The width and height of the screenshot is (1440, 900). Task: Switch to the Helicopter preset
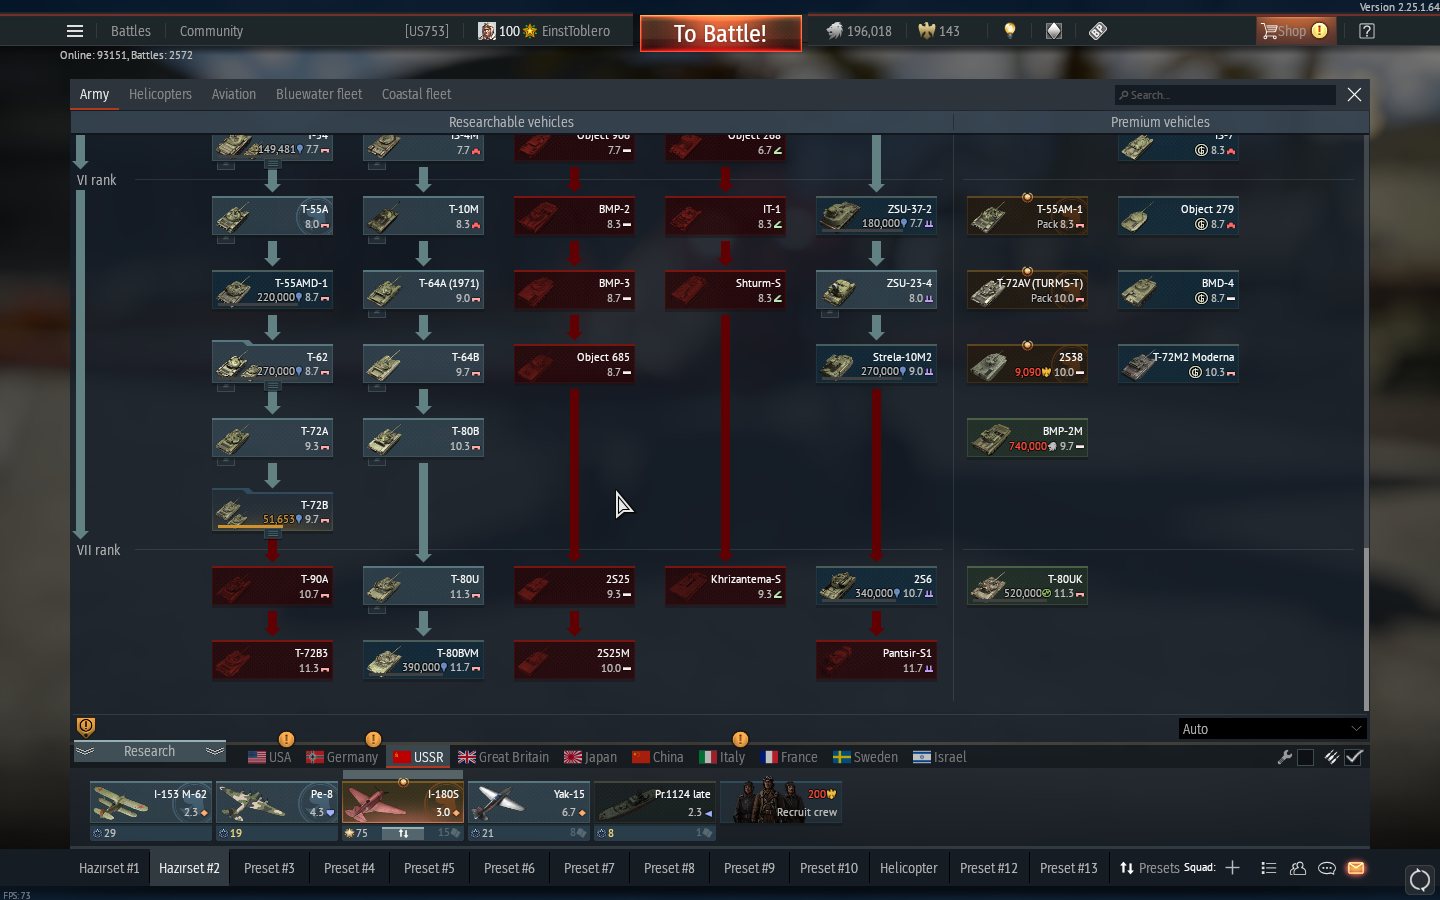909,868
